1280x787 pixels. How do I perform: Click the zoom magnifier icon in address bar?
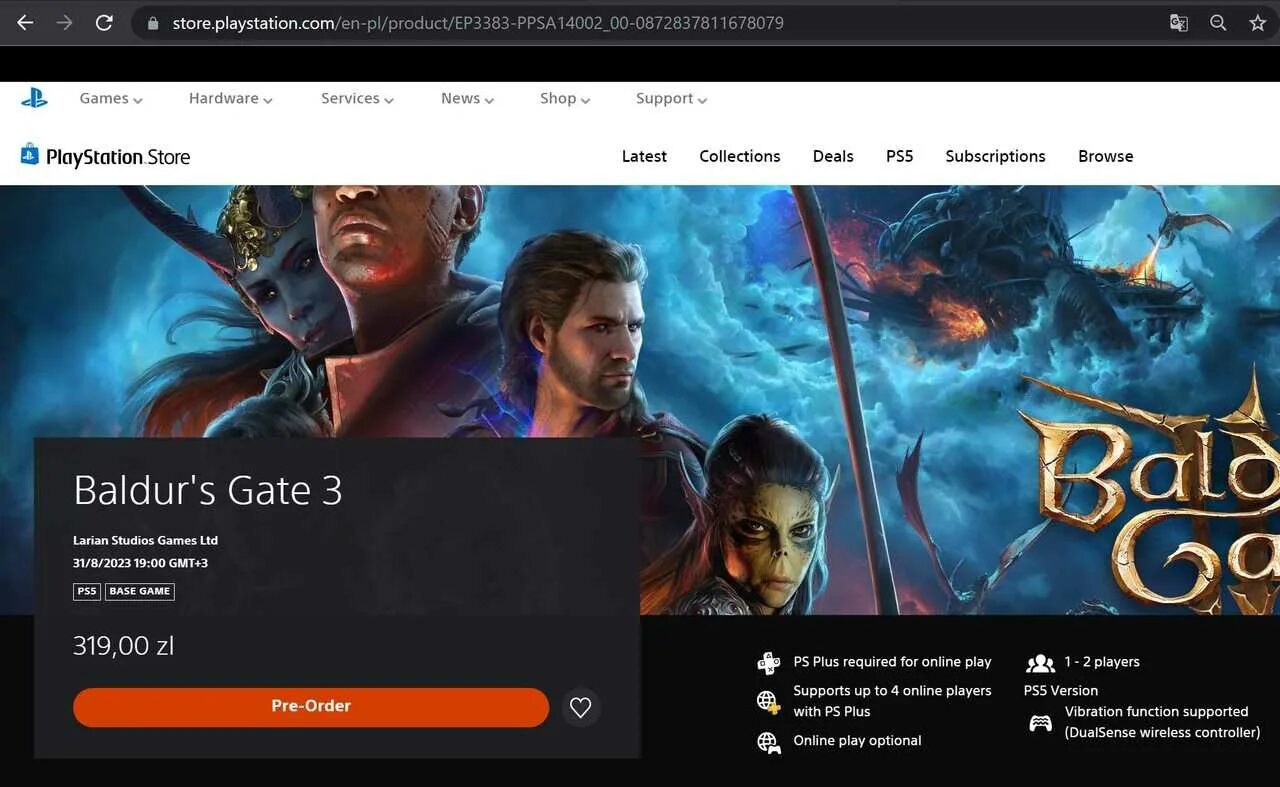1218,22
